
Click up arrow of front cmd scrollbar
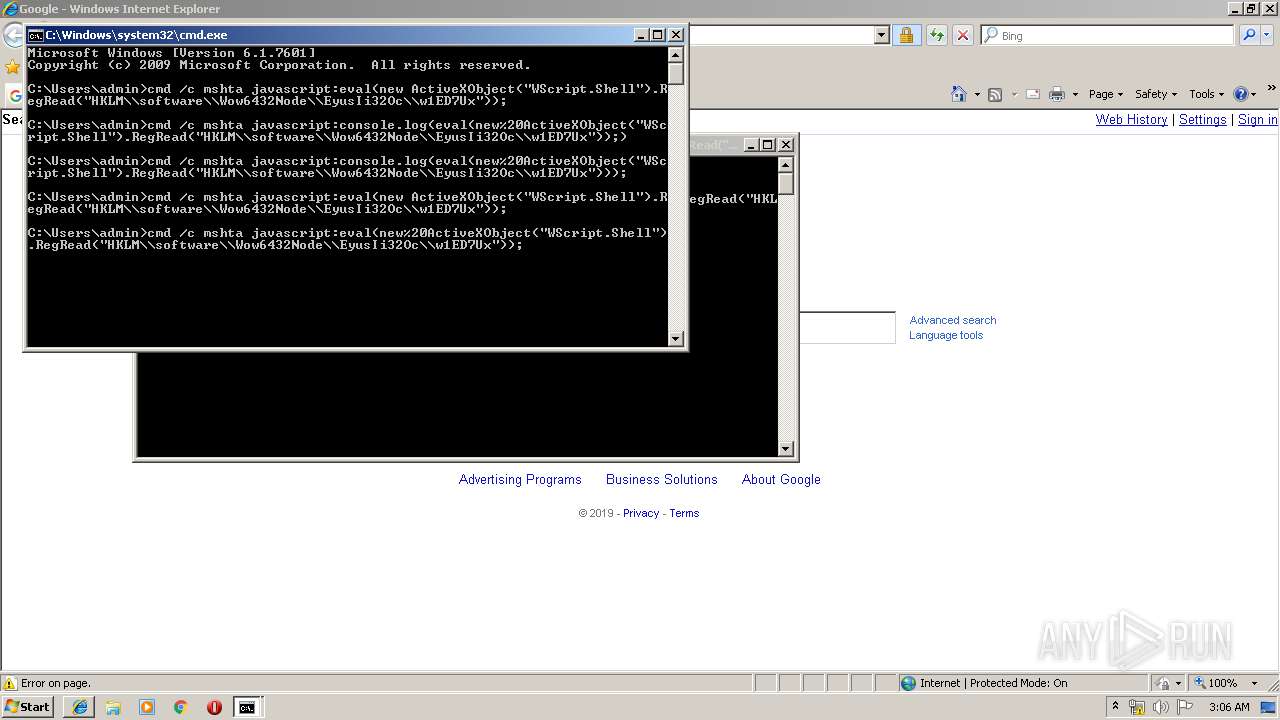tap(675, 55)
